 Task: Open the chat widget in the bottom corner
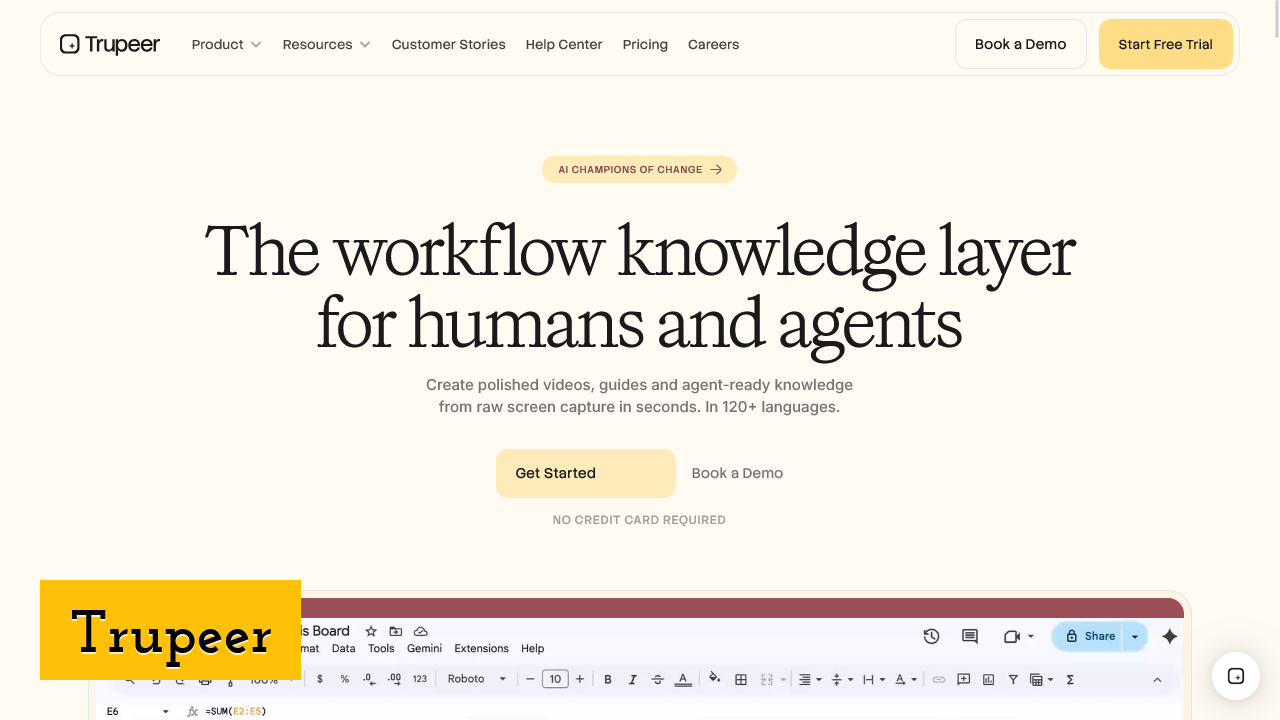1236,676
